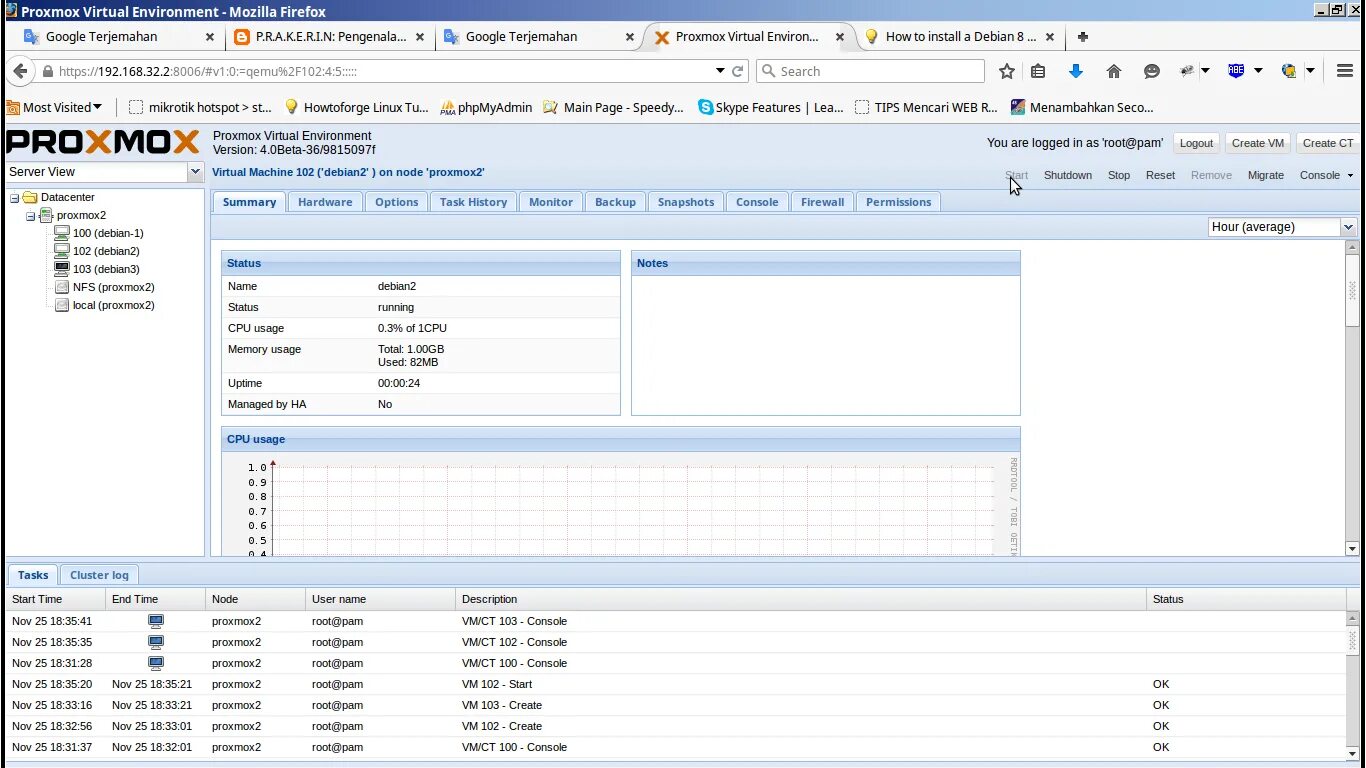Click the VM Migrate button
1366x768 pixels.
(x=1266, y=175)
